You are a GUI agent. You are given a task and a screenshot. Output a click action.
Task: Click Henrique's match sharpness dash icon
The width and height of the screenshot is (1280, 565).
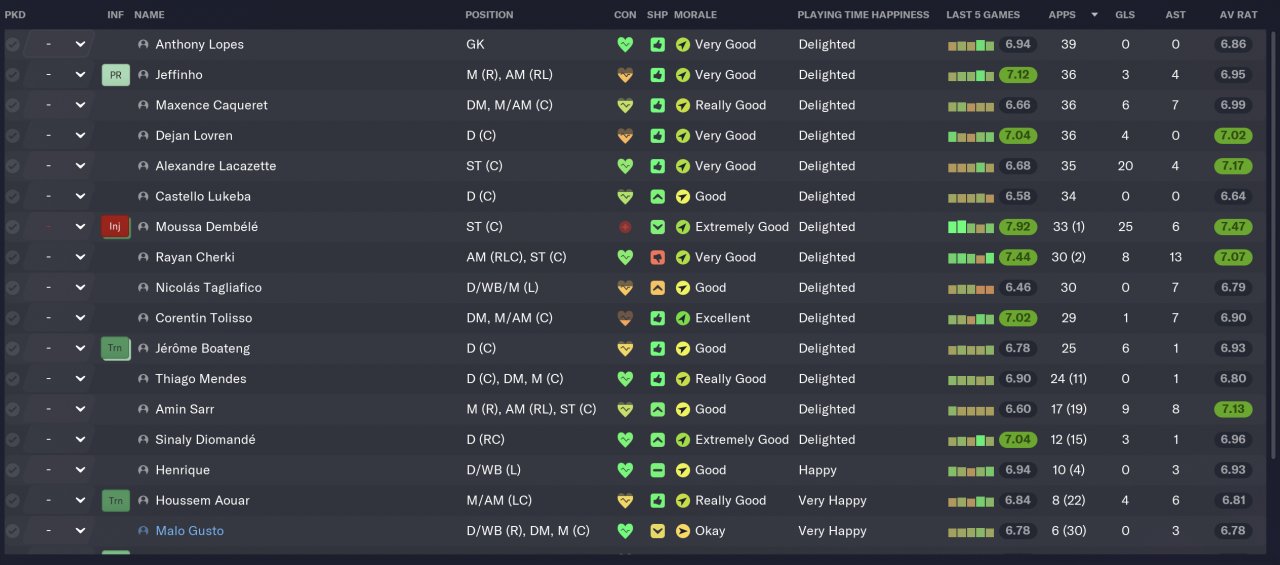pyautogui.click(x=657, y=470)
